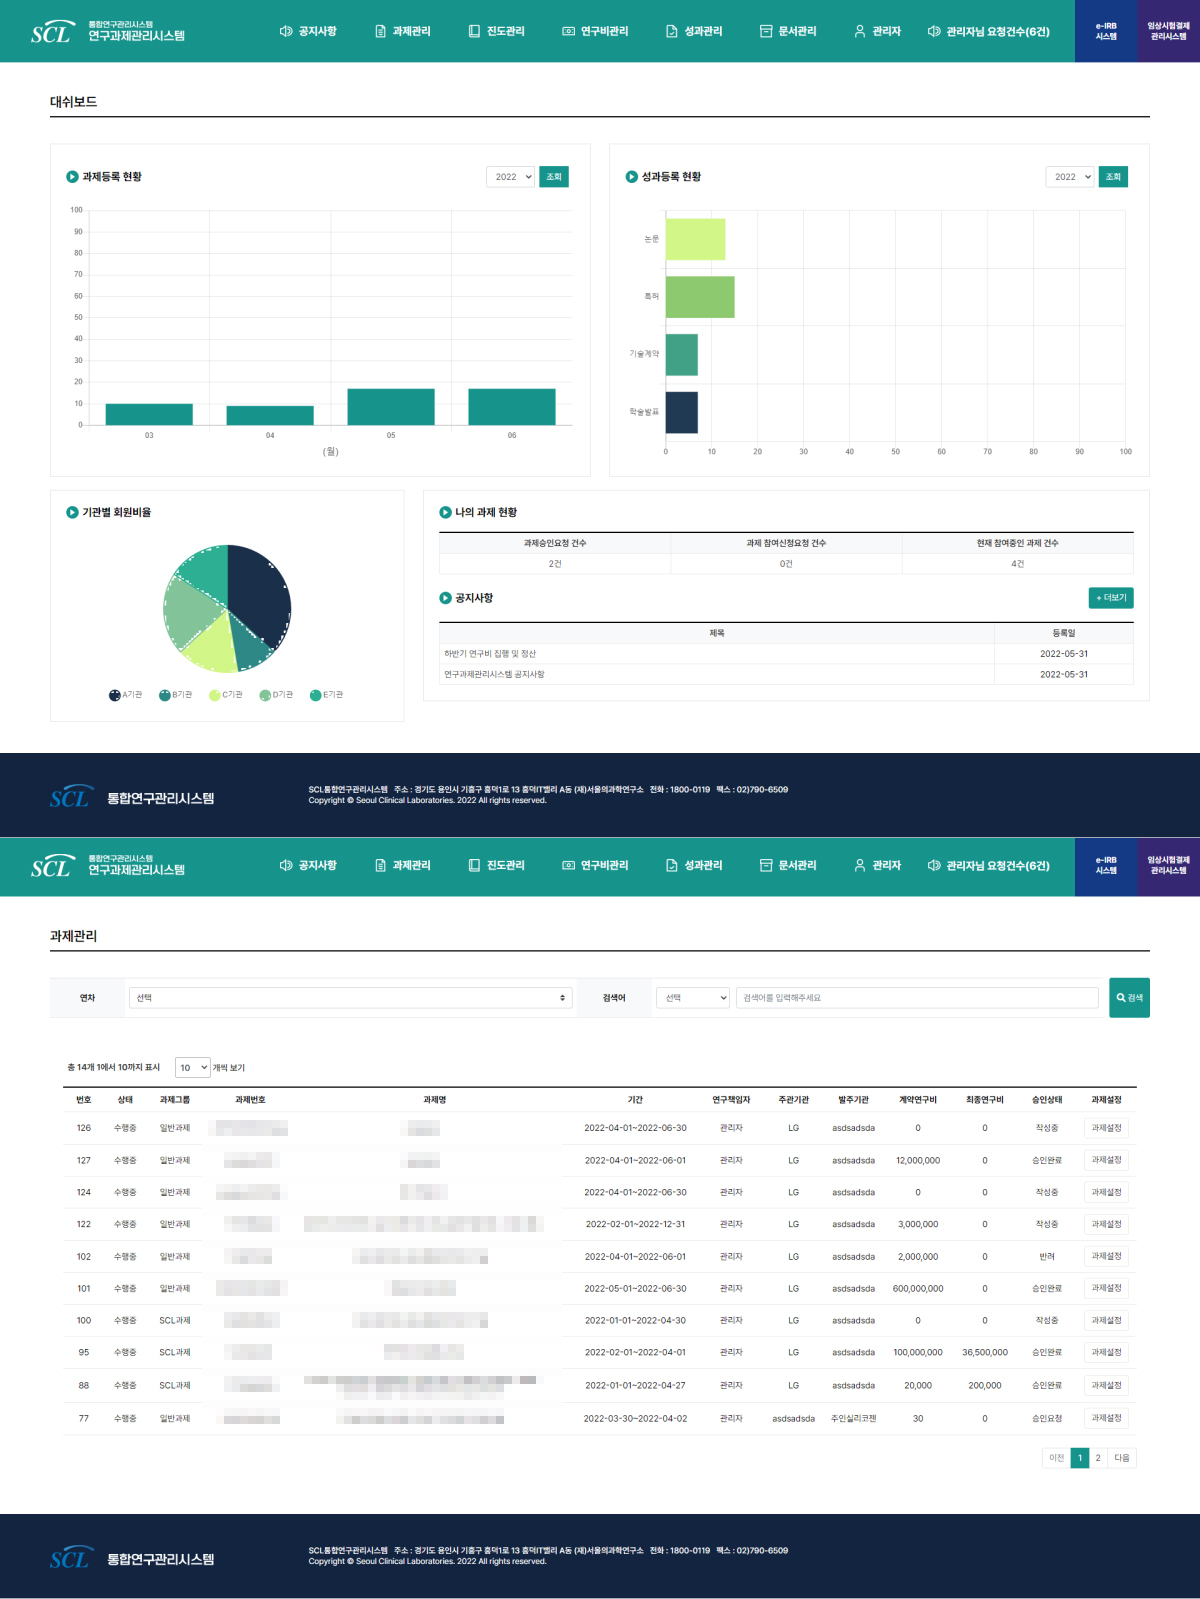
Task: Open 문서관리 menu in 과제관리 page header
Action: (x=788, y=865)
